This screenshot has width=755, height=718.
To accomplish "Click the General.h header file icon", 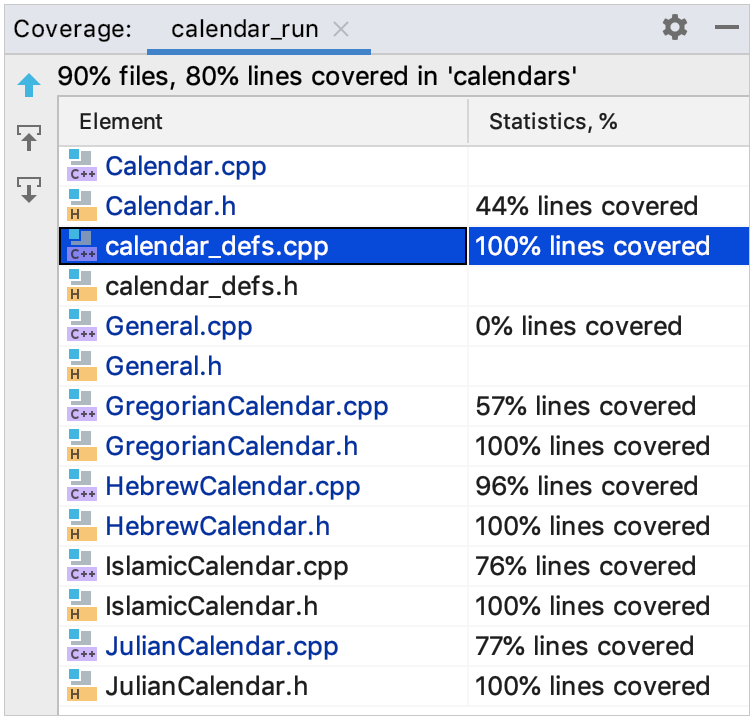I will (x=81, y=366).
